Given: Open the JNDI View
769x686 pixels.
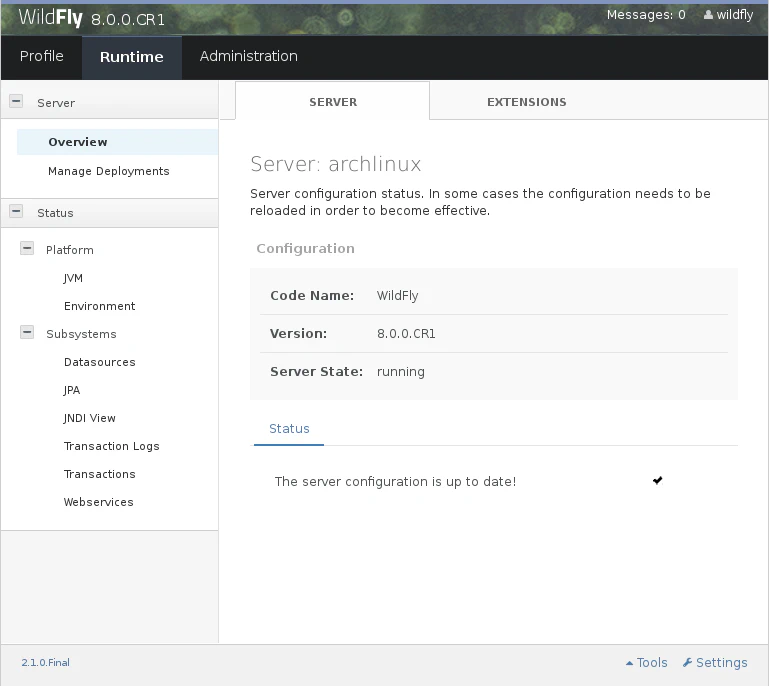Looking at the screenshot, I should point(89,418).
